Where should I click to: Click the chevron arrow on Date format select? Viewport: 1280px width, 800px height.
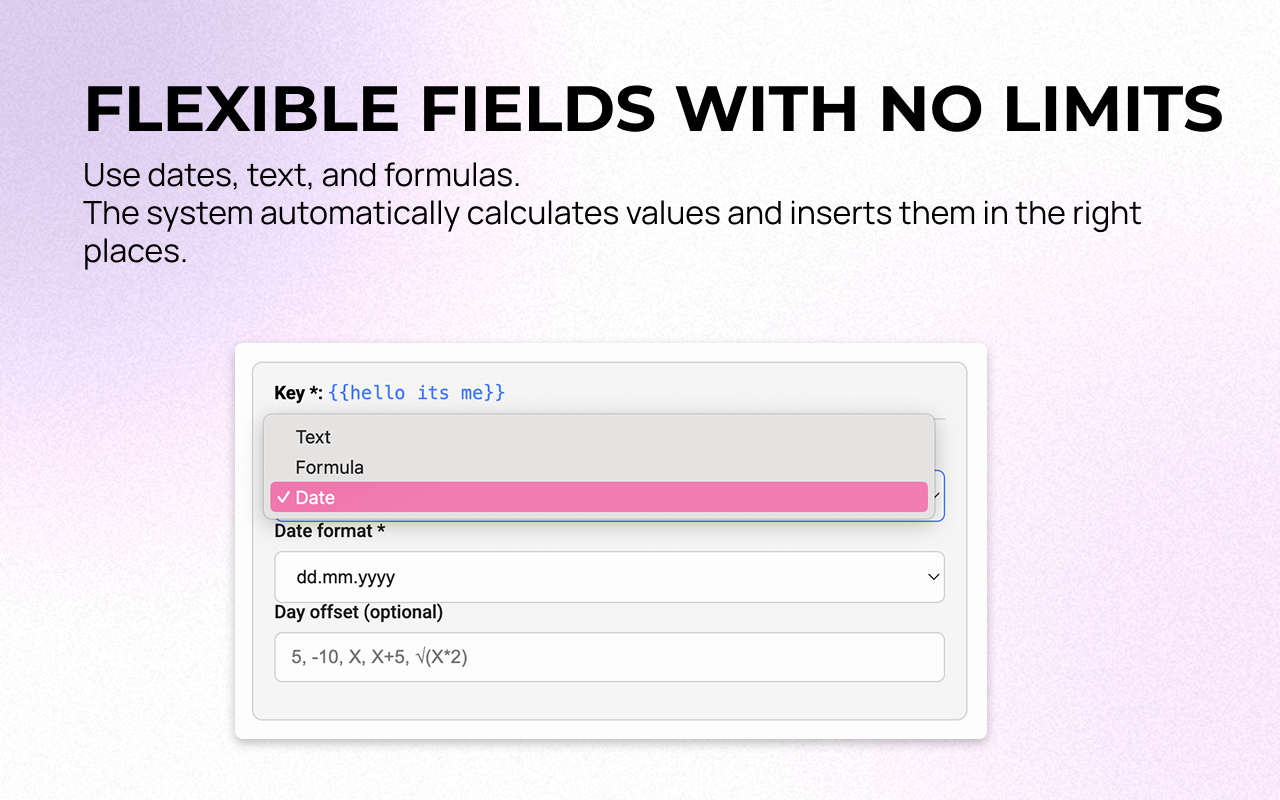coord(934,577)
